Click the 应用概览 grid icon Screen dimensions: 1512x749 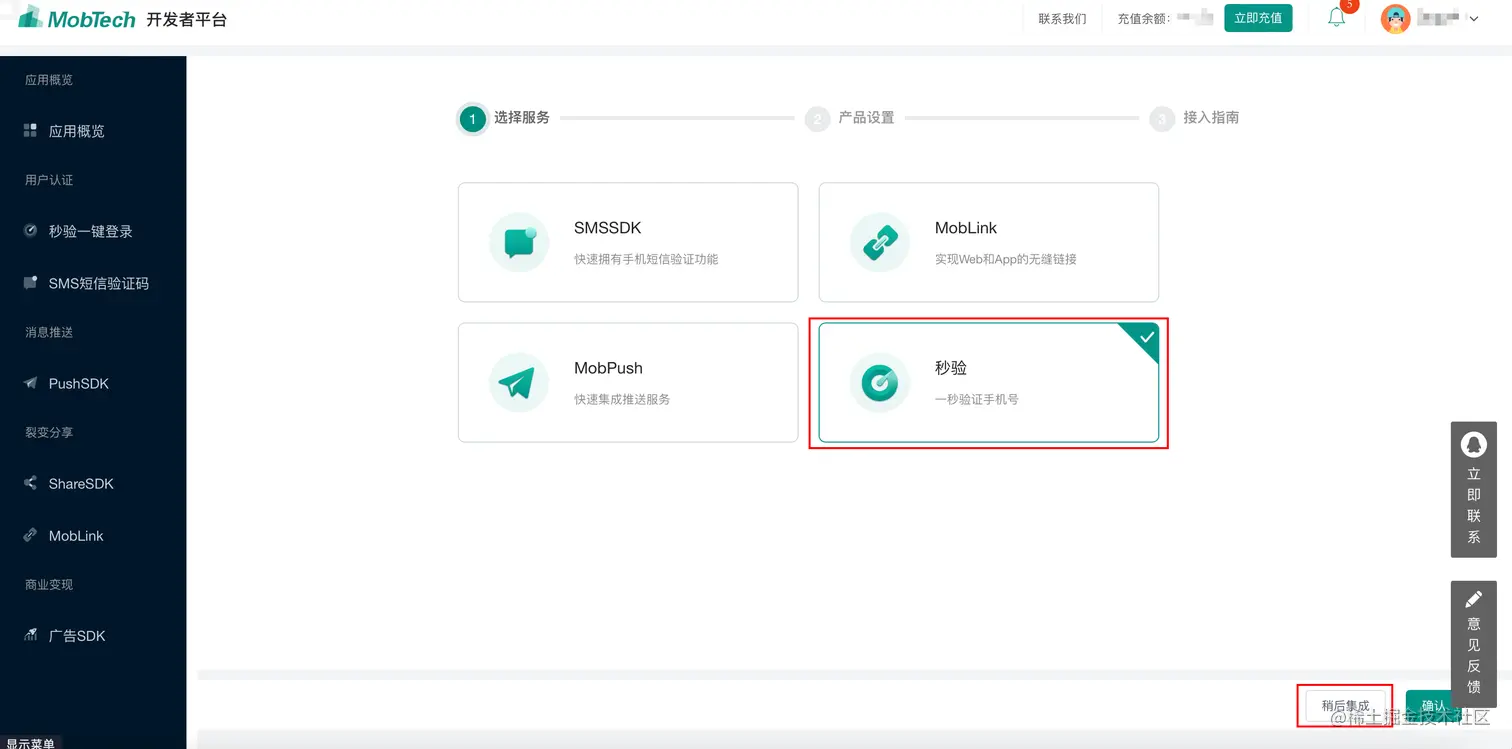(x=30, y=130)
